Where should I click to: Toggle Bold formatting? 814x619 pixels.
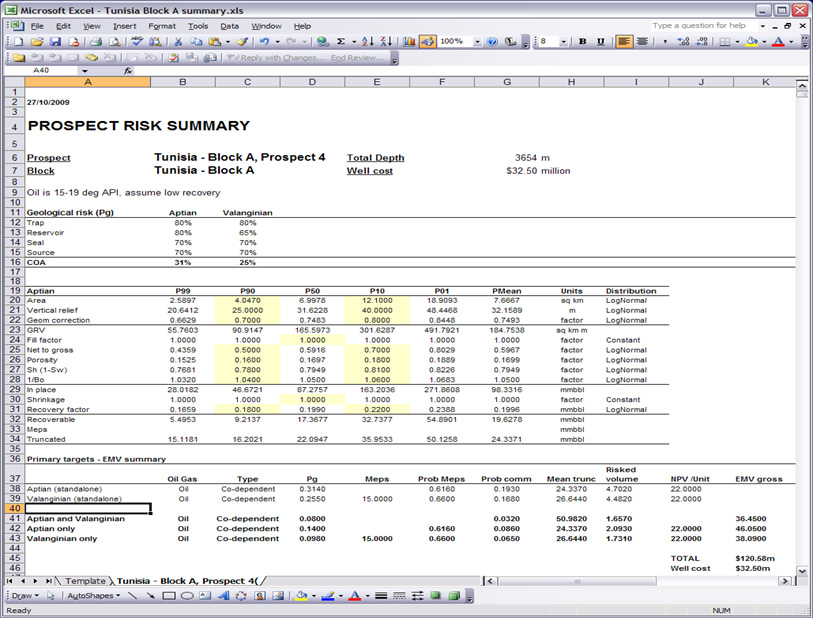pos(584,42)
